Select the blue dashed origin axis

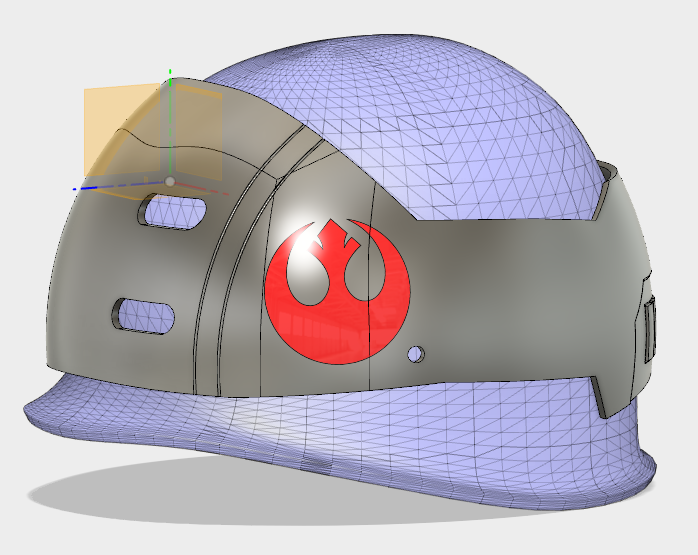[120, 185]
